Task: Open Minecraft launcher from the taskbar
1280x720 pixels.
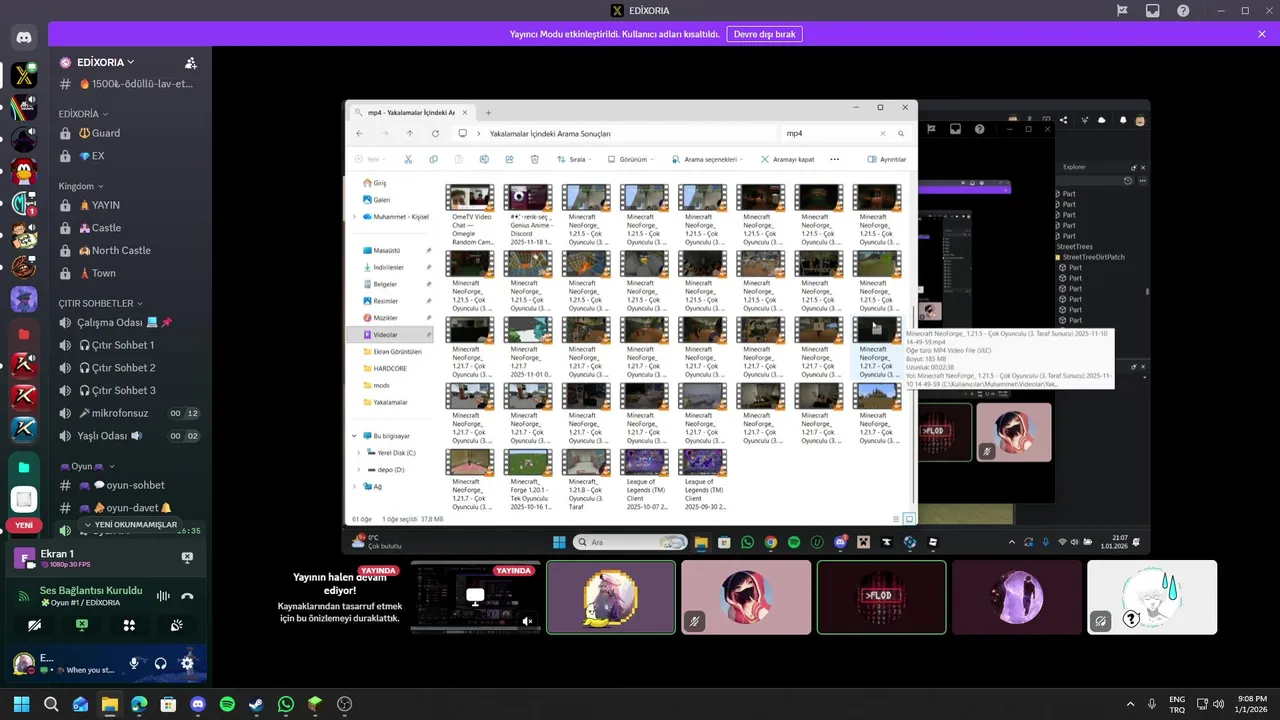Action: point(315,704)
